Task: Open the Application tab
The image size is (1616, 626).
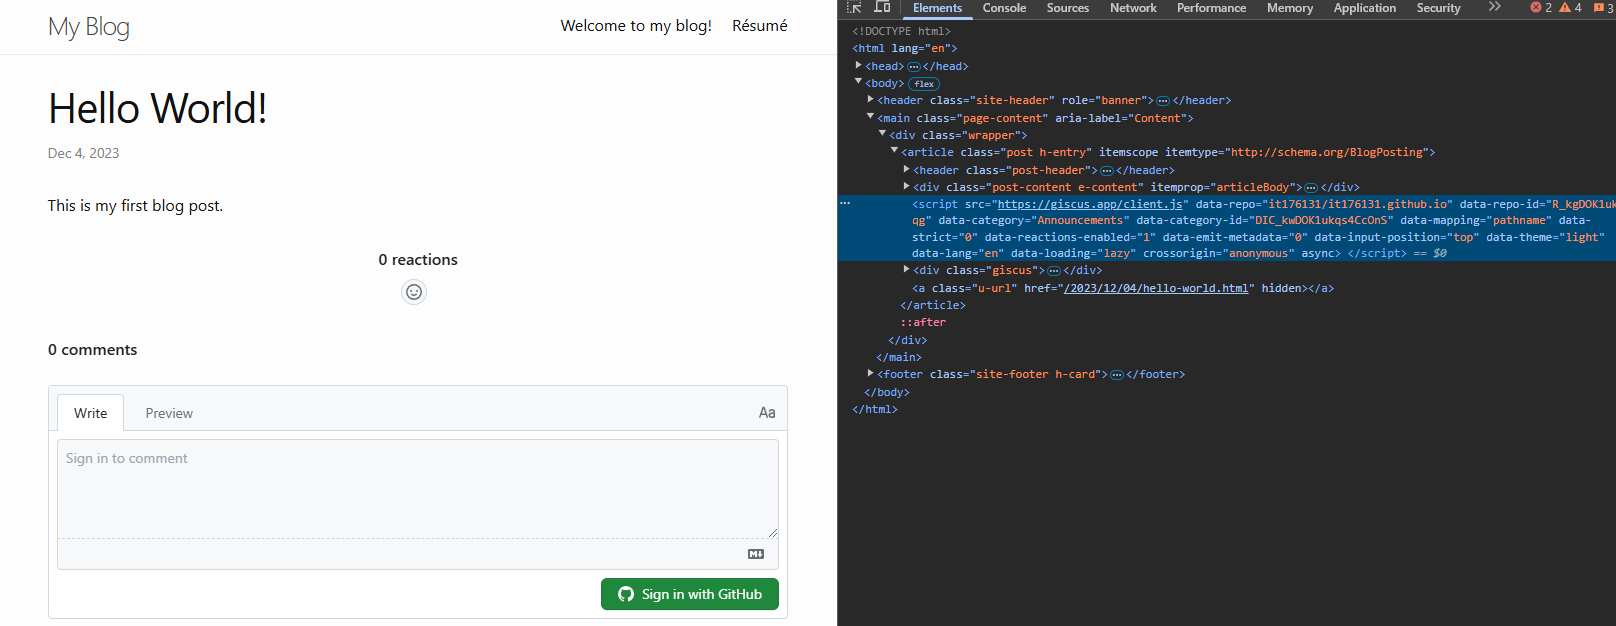Action: (1364, 8)
